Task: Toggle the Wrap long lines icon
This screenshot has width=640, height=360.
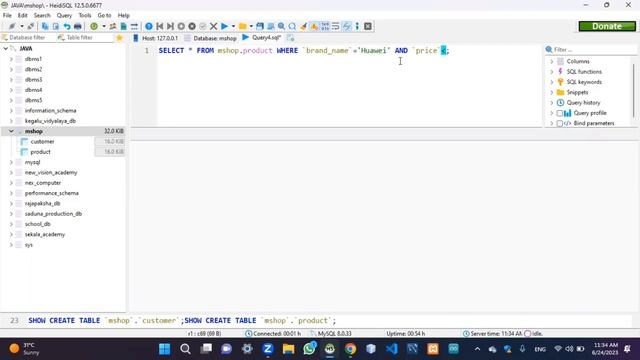Action: pyautogui.click(x=336, y=27)
